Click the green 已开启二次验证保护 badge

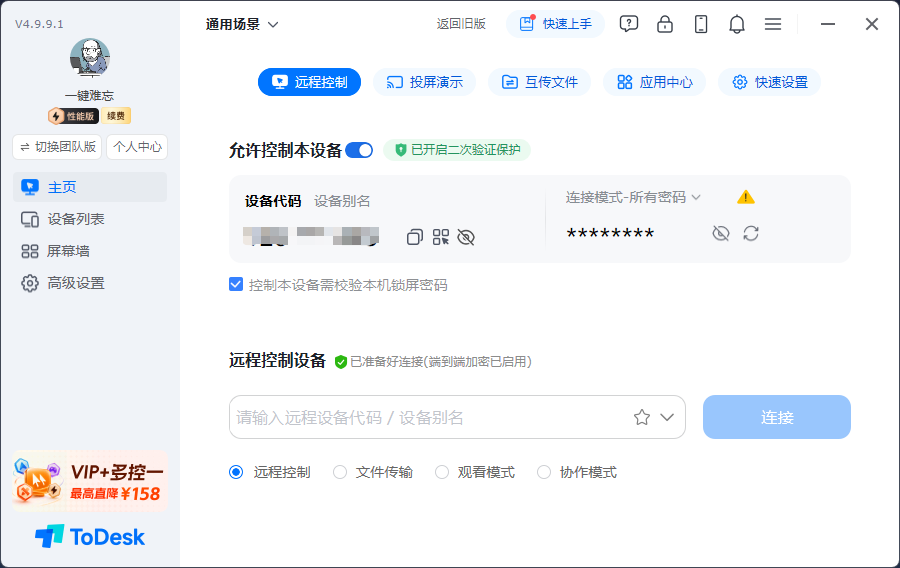(x=457, y=150)
